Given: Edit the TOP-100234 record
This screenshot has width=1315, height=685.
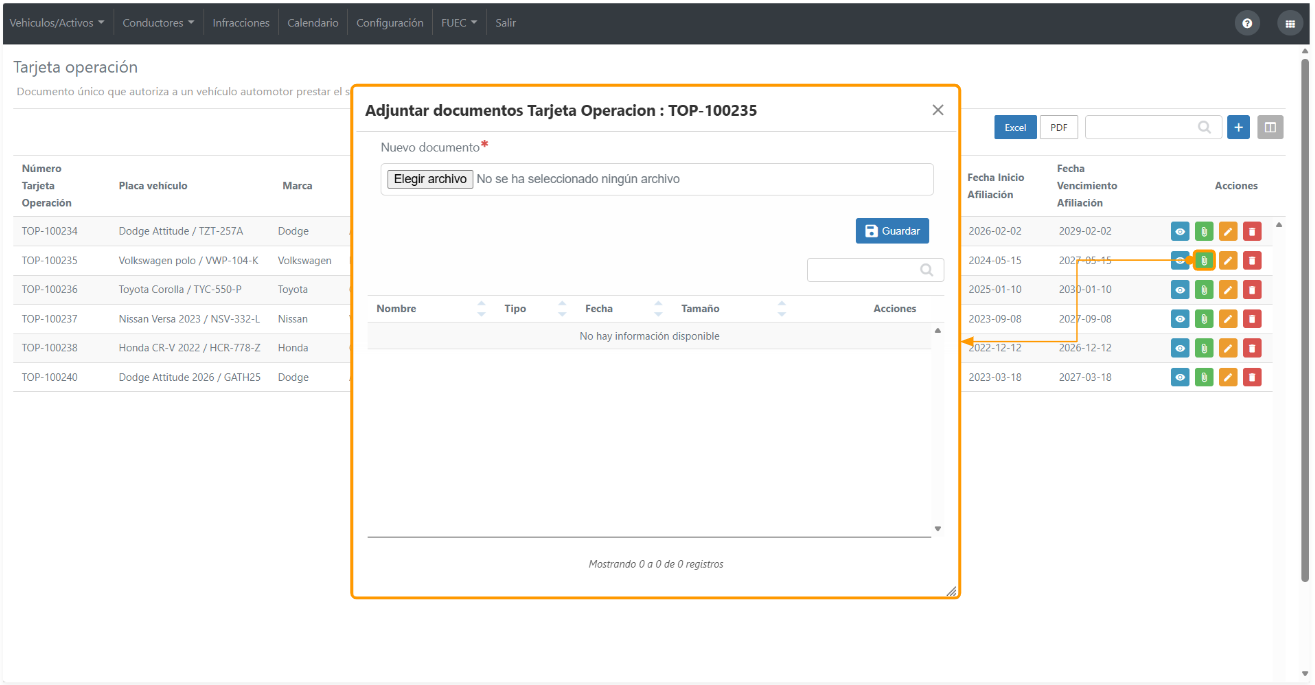Looking at the screenshot, I should (1228, 232).
